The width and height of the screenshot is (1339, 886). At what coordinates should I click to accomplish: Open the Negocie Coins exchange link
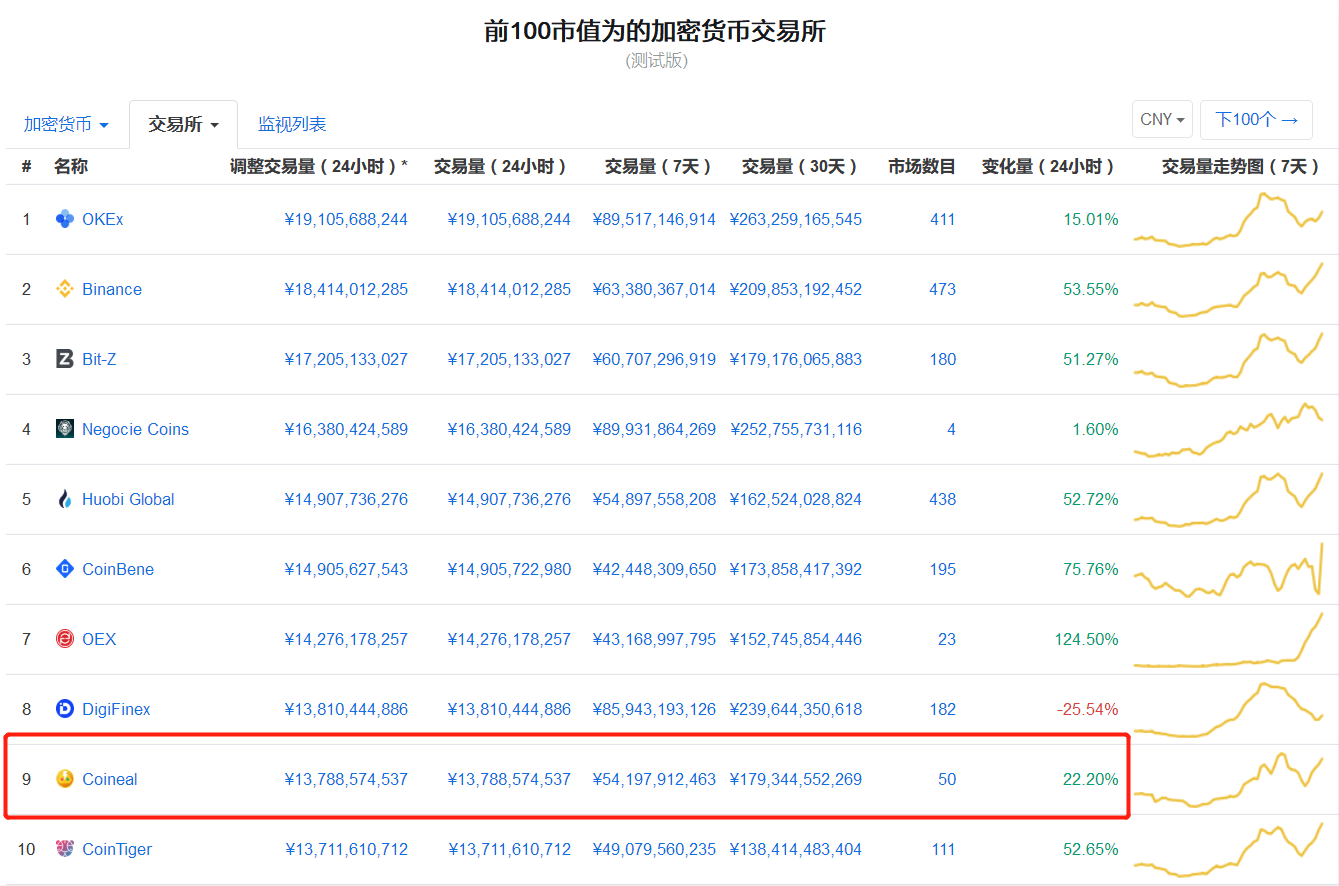135,429
